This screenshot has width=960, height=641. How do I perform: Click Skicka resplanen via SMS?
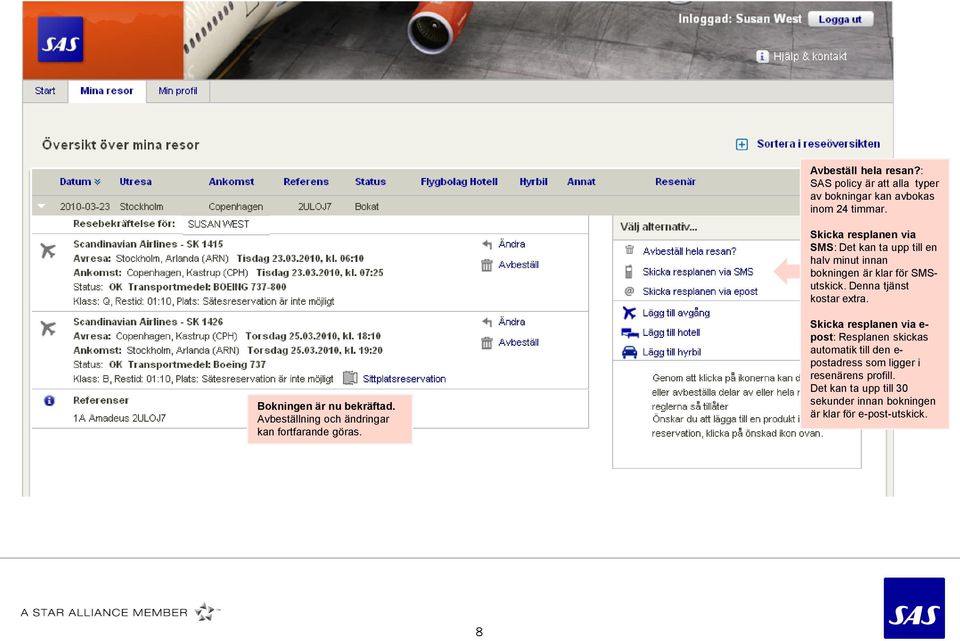coord(698,272)
